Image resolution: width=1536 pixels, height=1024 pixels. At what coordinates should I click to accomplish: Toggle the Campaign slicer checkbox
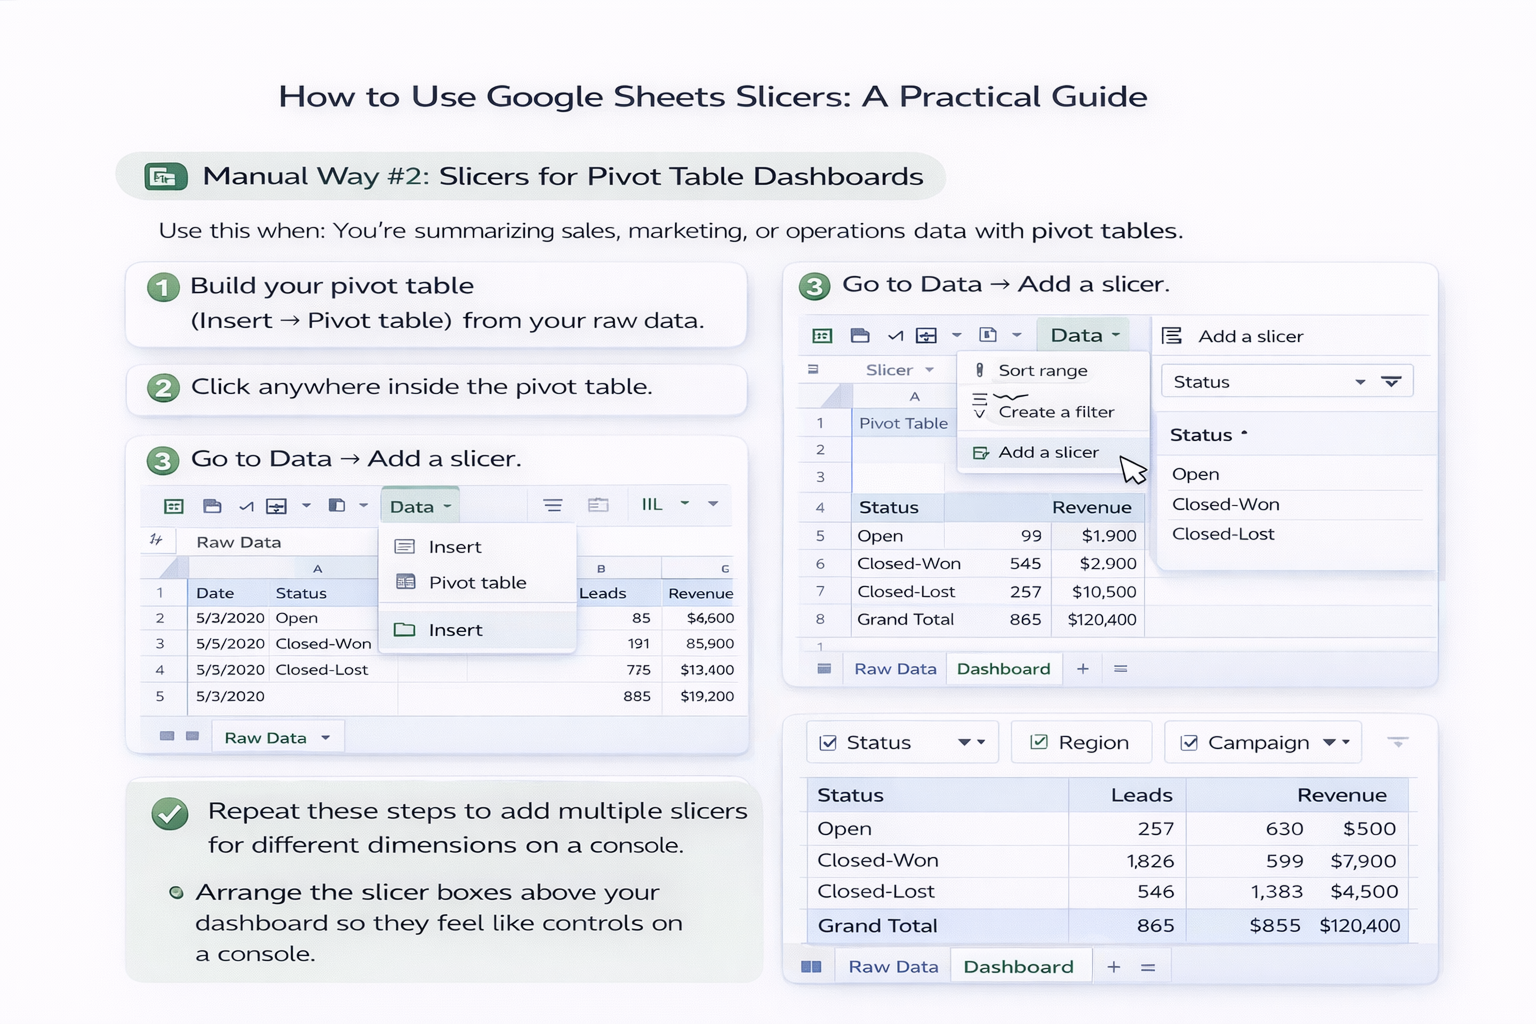pos(1189,742)
